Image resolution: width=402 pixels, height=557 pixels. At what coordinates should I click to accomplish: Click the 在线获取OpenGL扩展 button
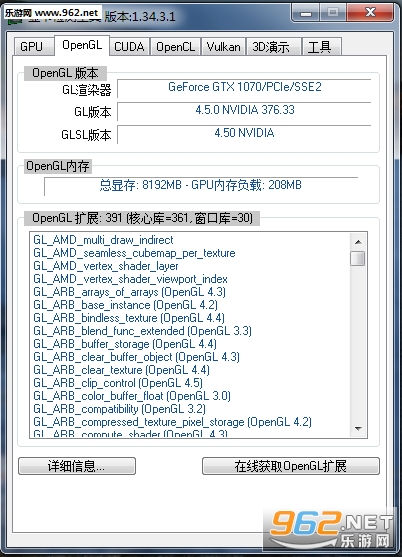291,466
